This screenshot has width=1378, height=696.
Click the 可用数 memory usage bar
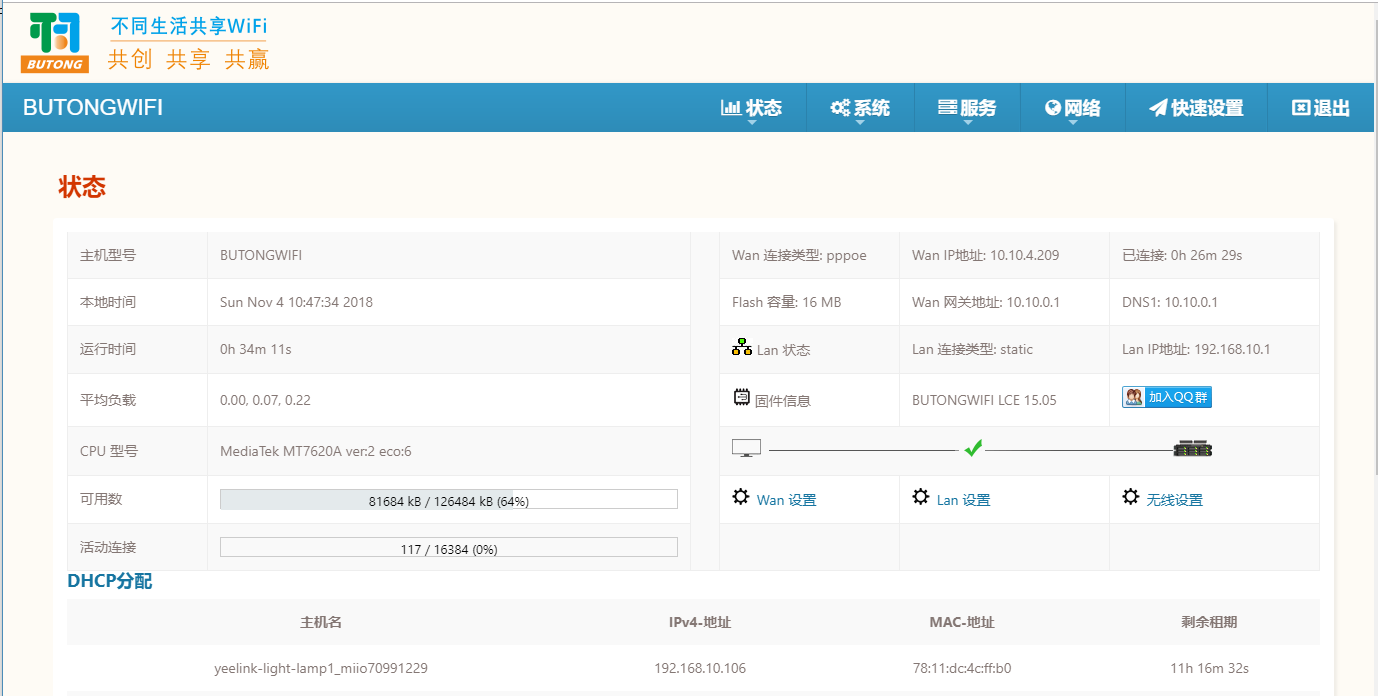coord(448,500)
